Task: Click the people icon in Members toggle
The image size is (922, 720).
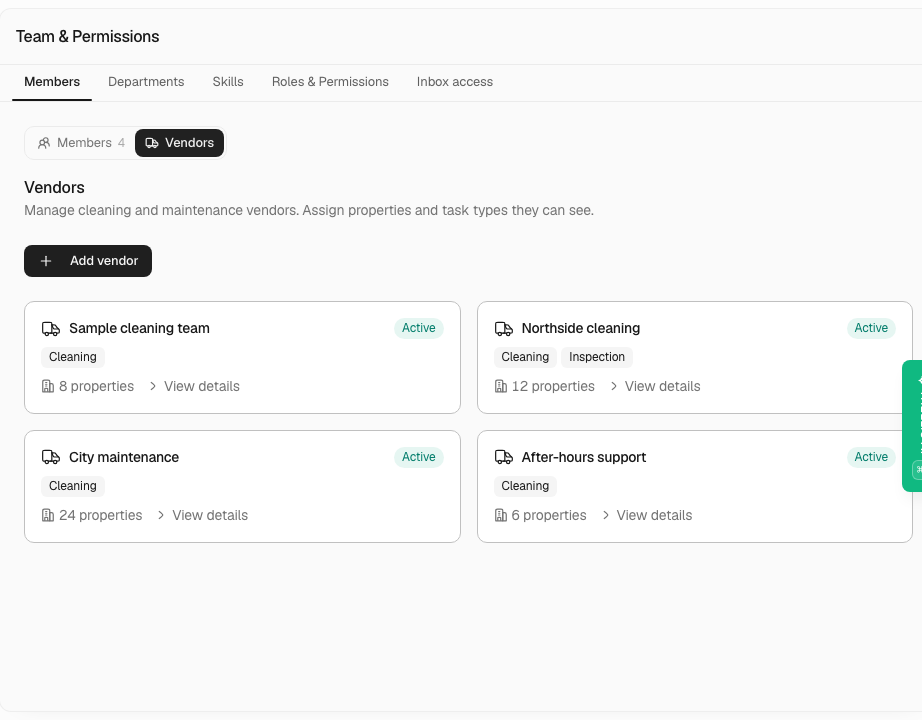Action: click(x=44, y=143)
